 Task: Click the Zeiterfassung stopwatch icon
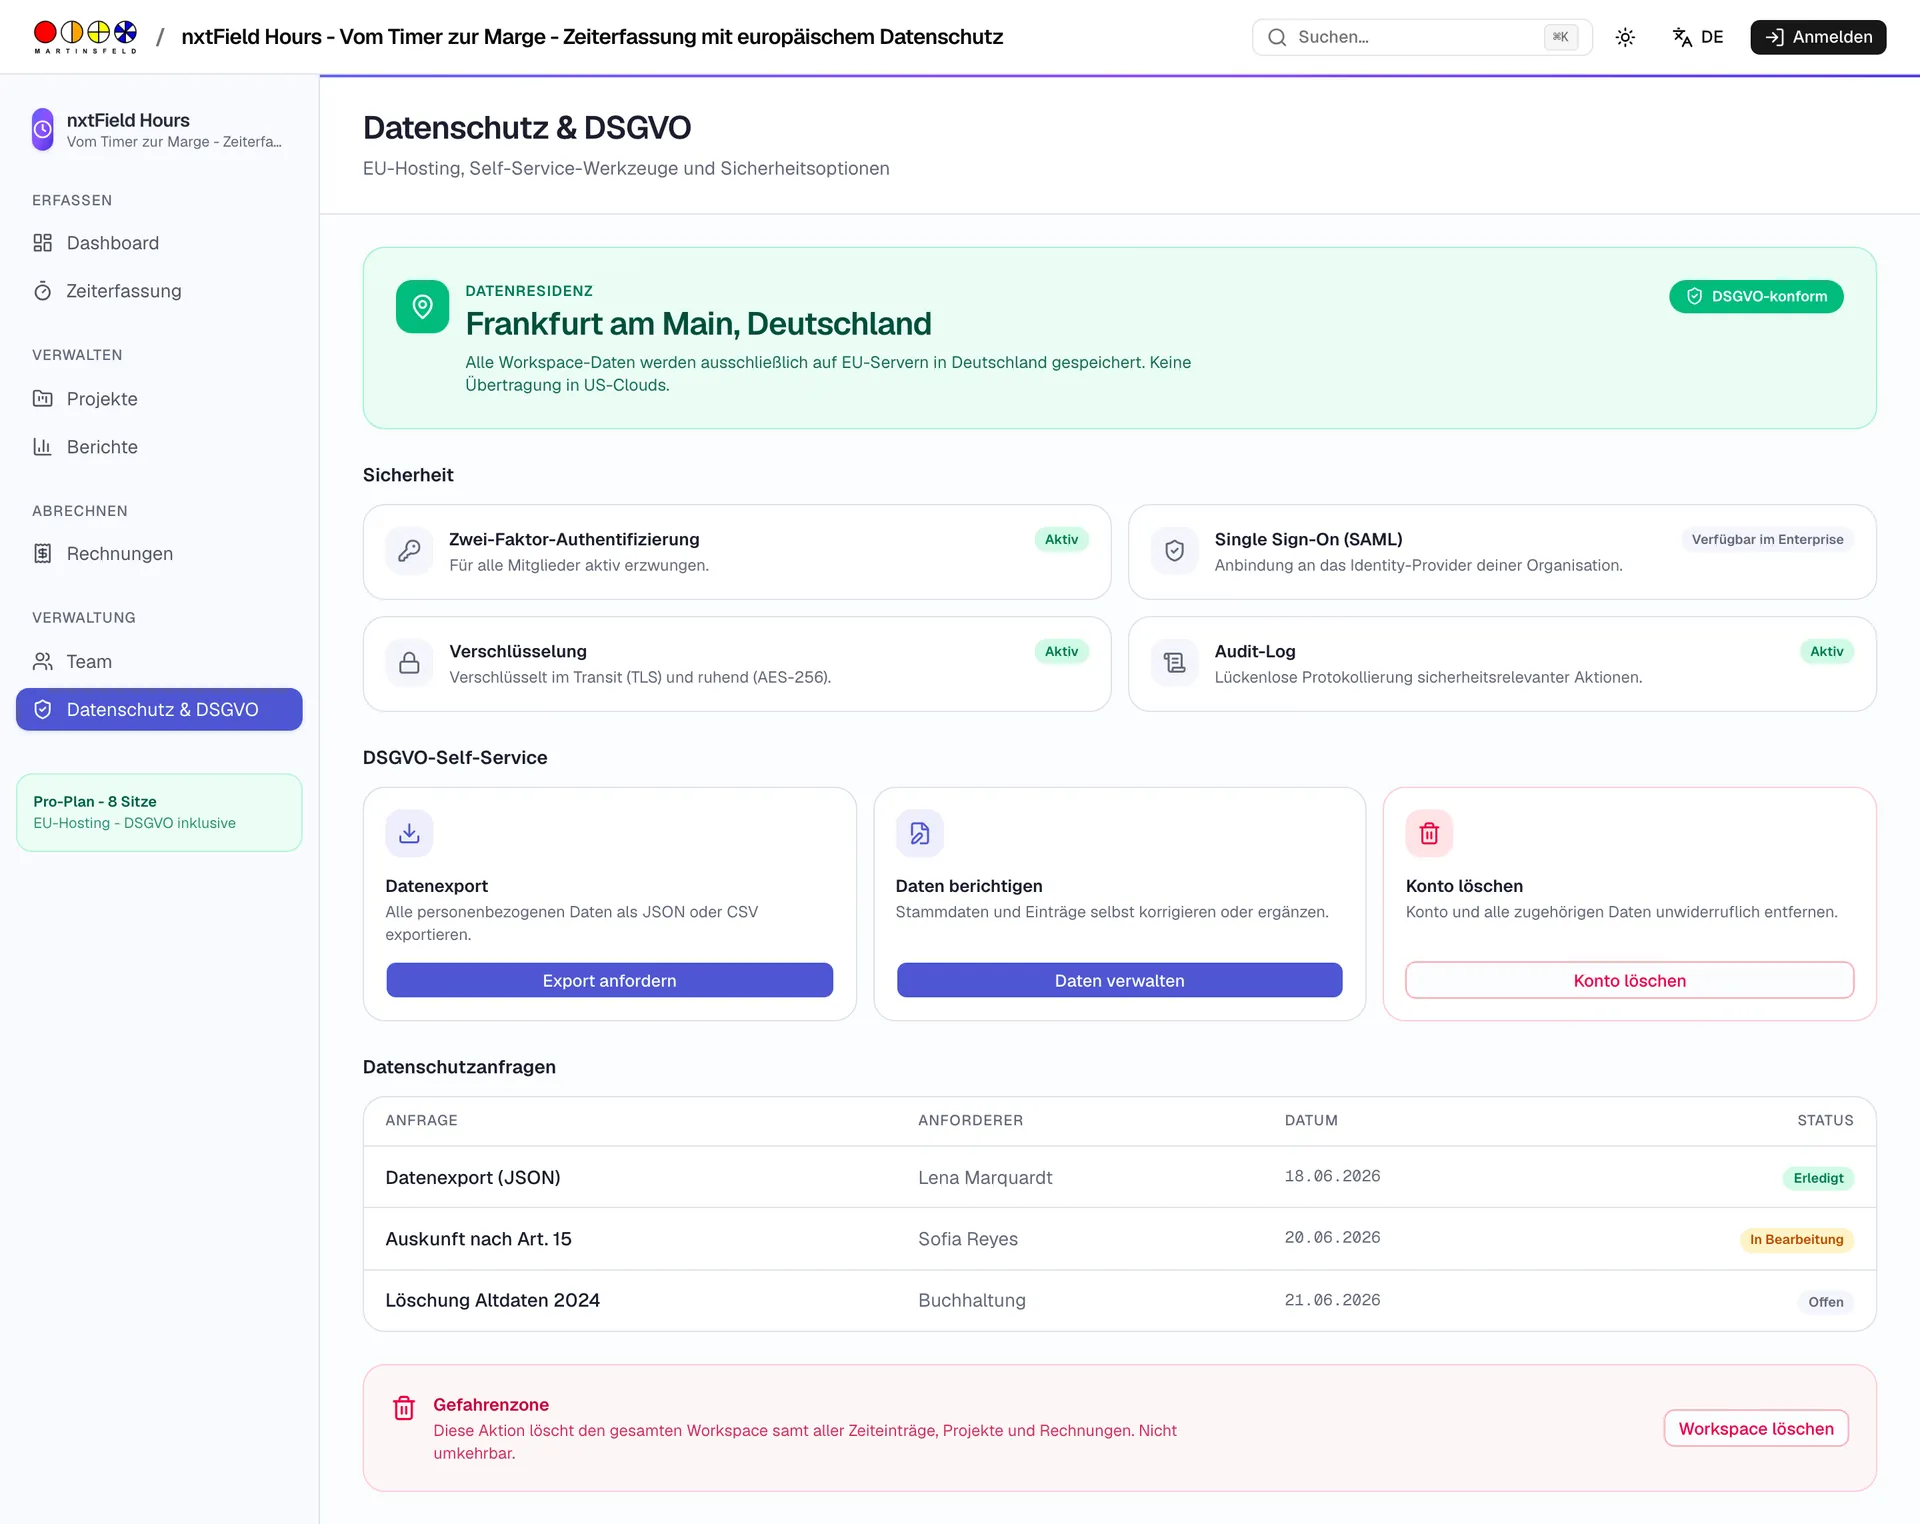pyautogui.click(x=43, y=291)
